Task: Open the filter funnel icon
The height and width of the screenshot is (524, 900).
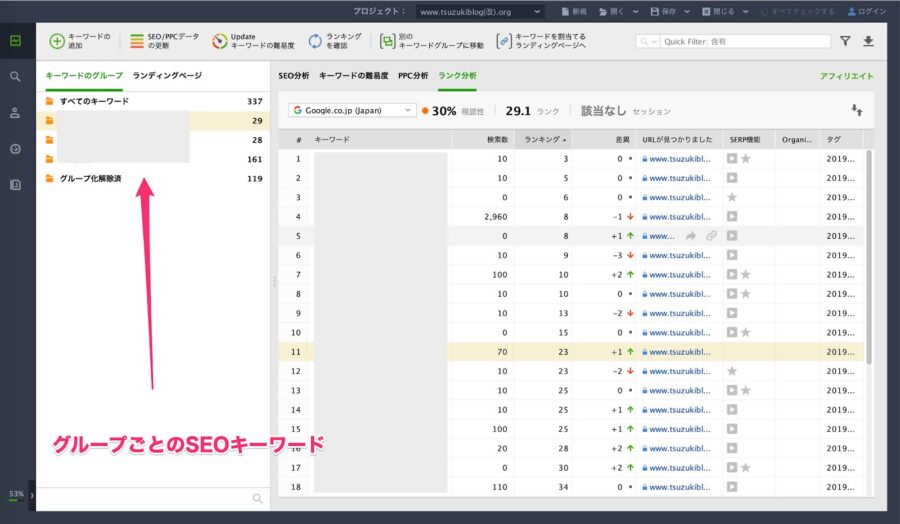Action: coord(845,41)
